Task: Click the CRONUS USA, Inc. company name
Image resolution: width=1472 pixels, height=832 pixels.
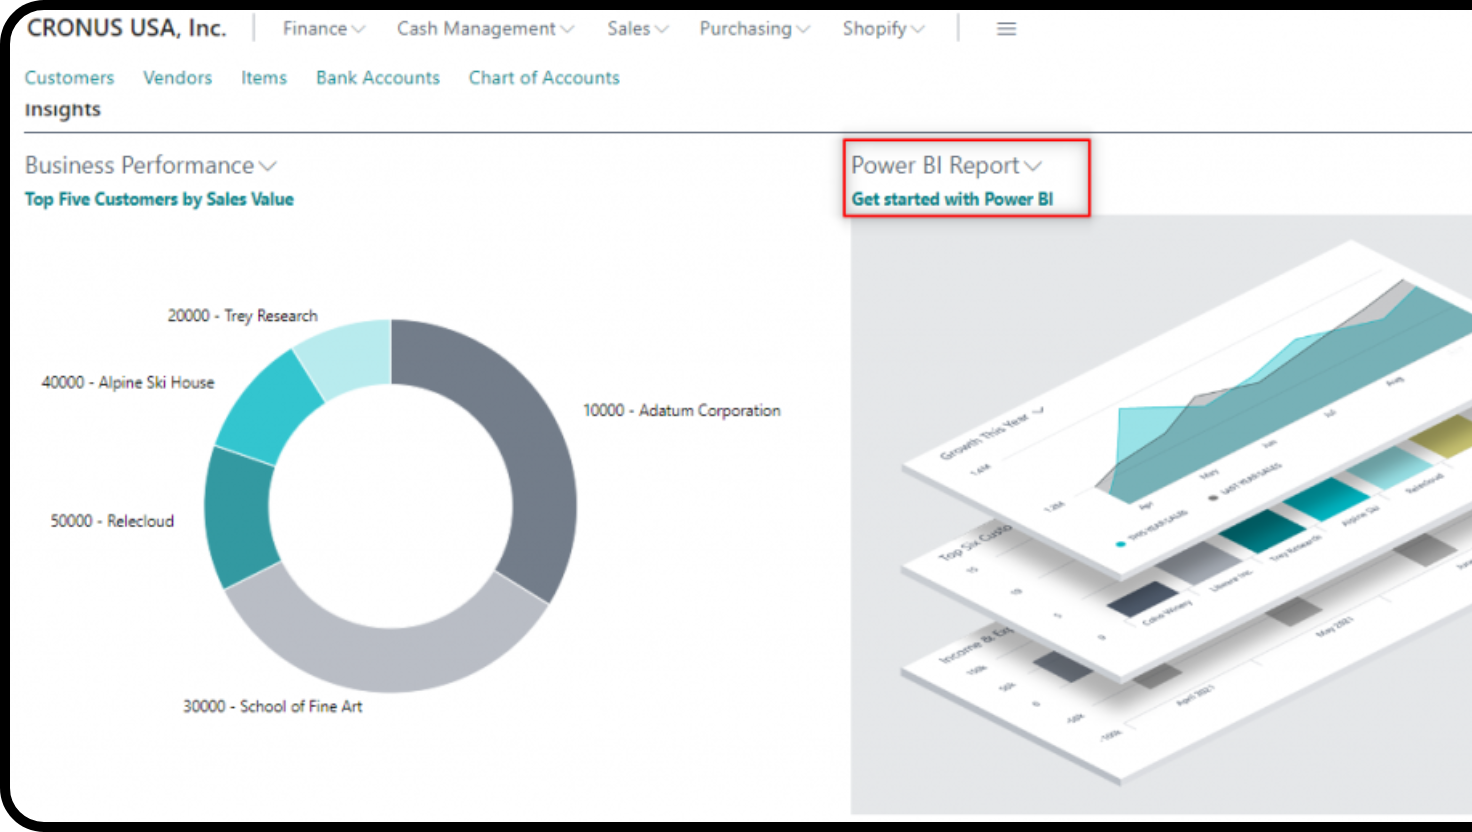Action: 126,29
